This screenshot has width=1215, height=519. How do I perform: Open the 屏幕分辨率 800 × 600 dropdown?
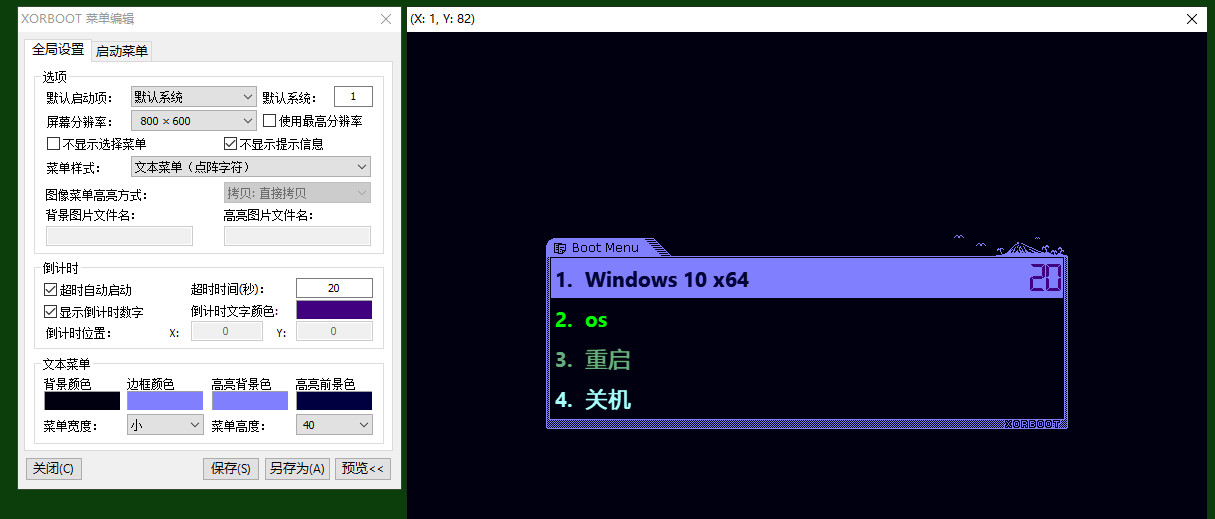click(x=194, y=121)
